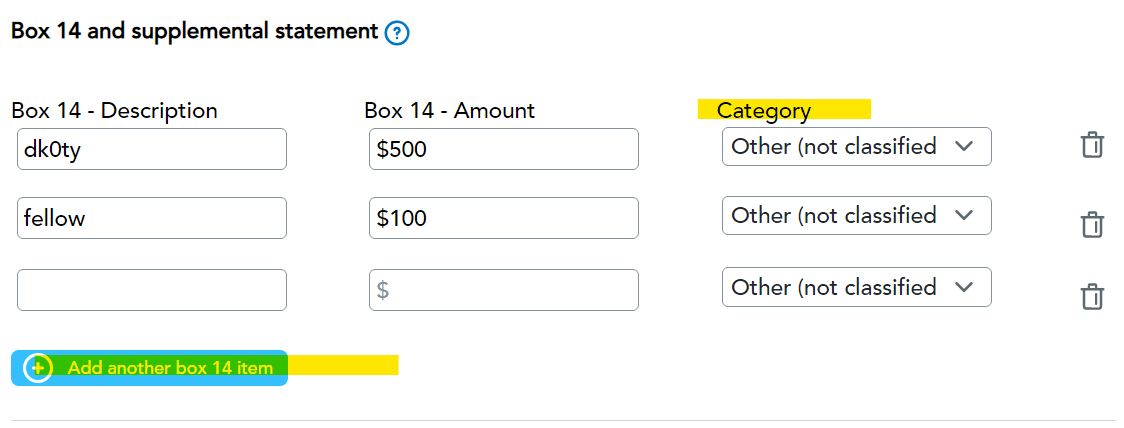Click the empty Box 14 amount field

503,290
